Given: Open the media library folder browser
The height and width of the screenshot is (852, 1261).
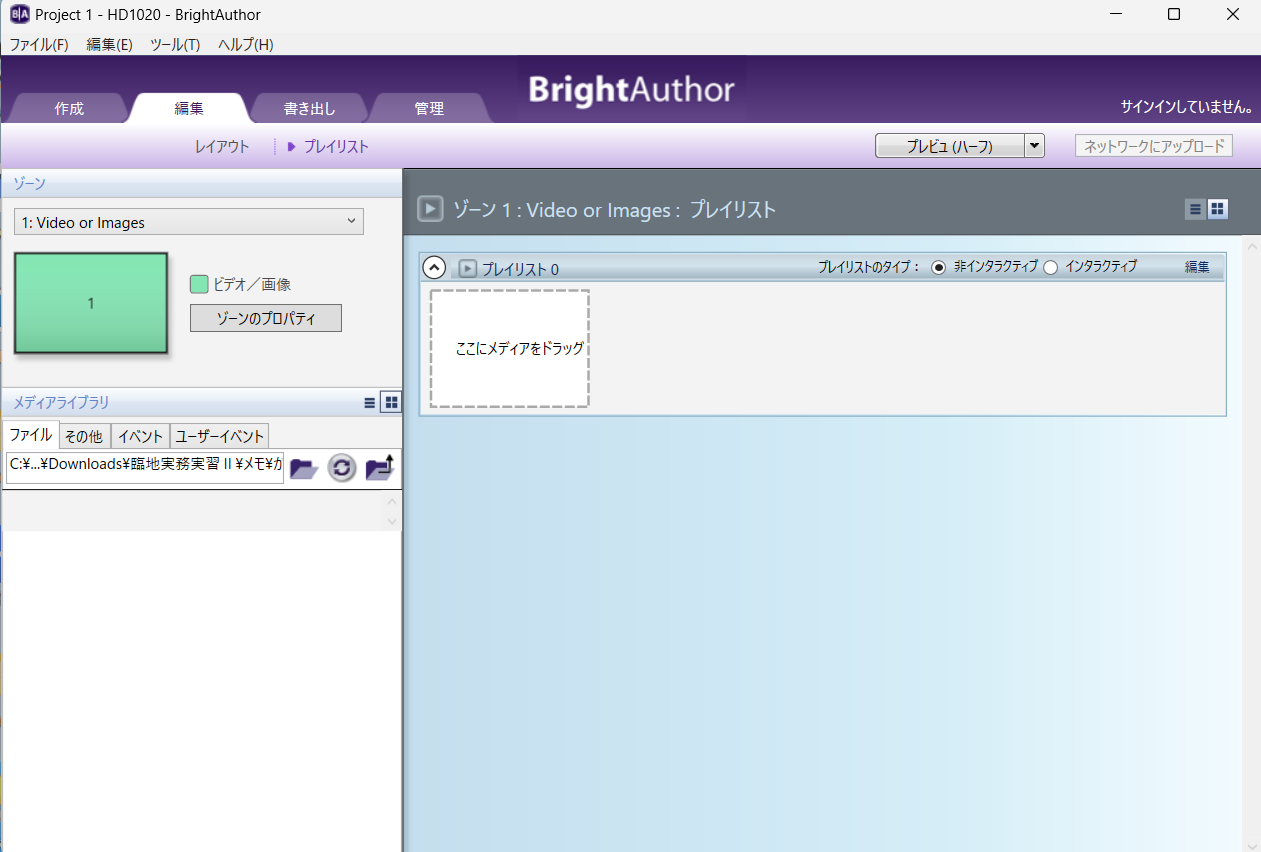Looking at the screenshot, I should click(303, 467).
